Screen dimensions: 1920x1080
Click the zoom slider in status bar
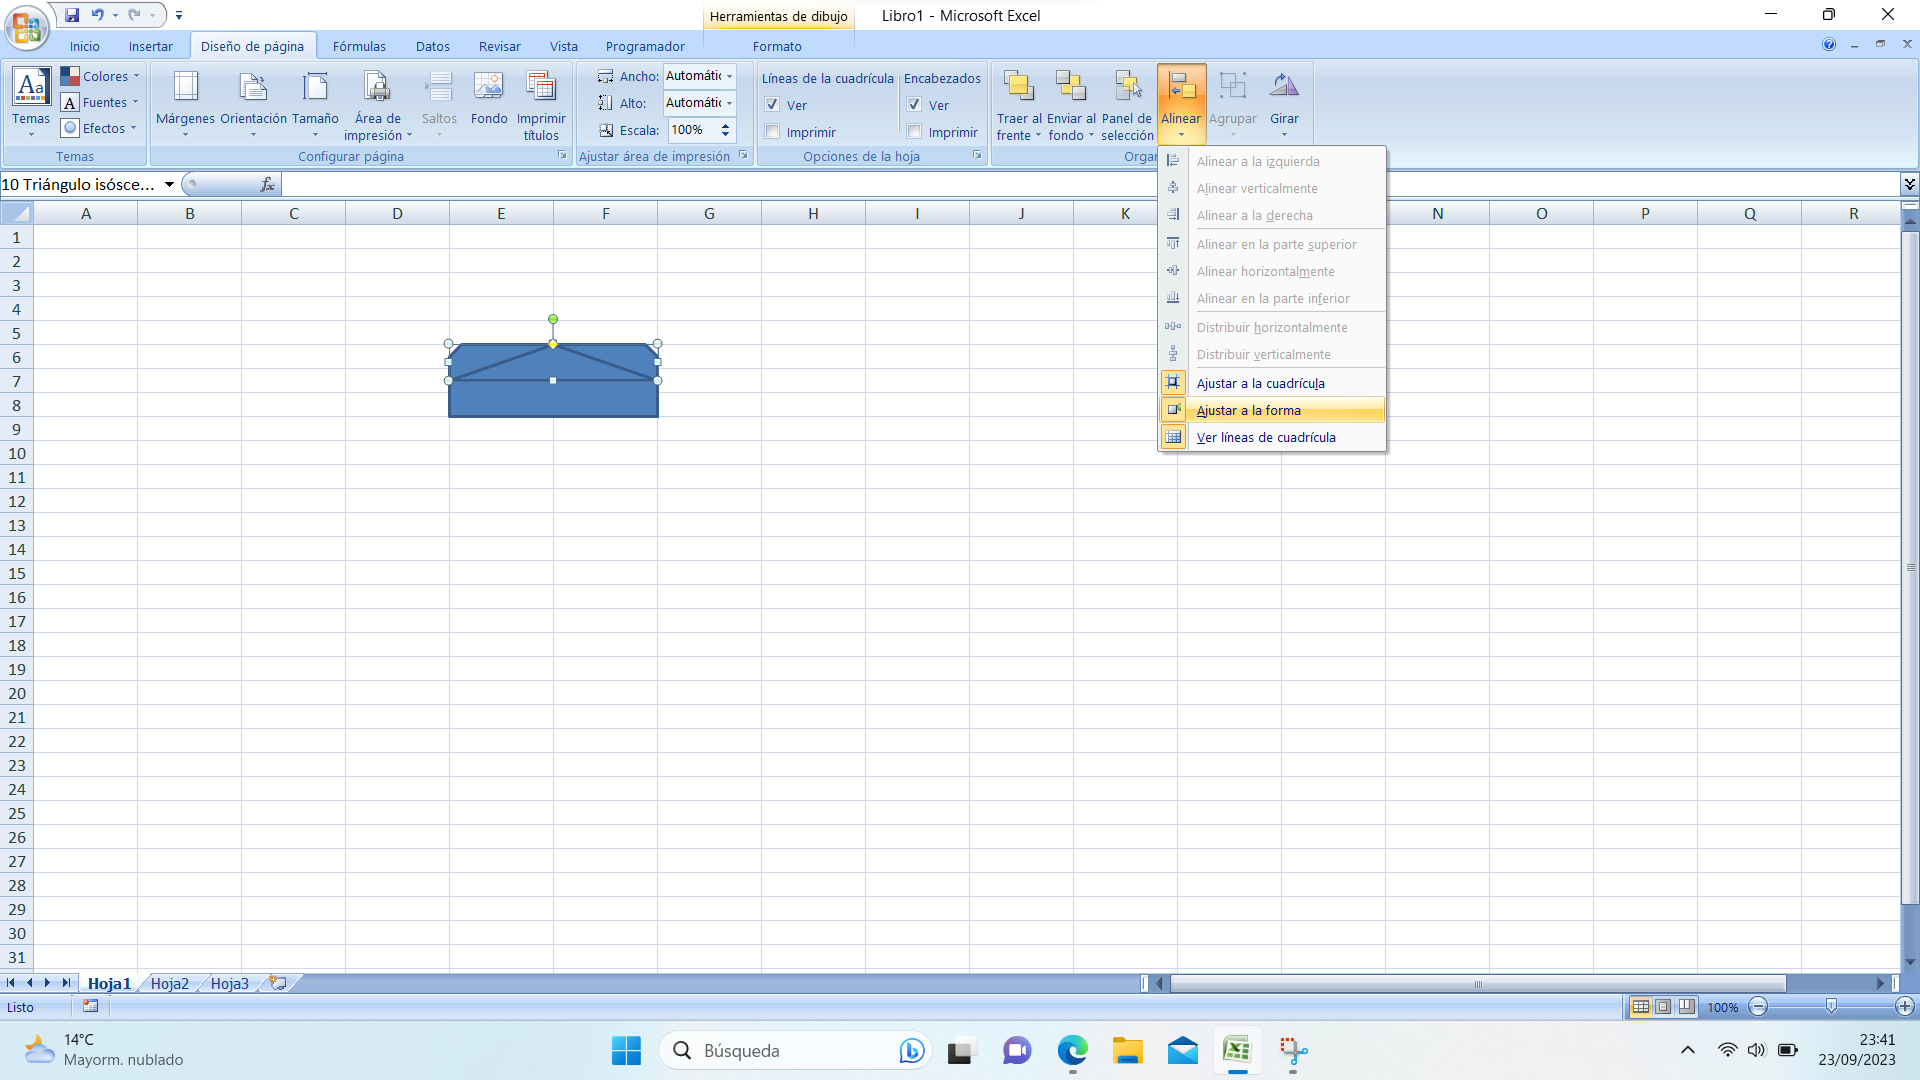coord(1830,1007)
